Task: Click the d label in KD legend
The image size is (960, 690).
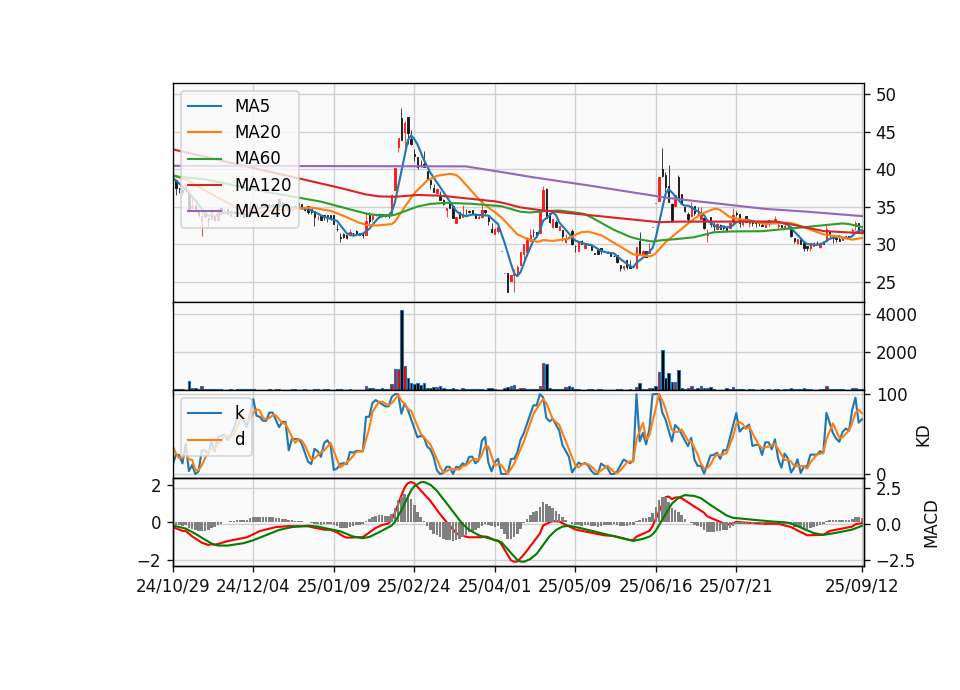Action: [x=239, y=439]
